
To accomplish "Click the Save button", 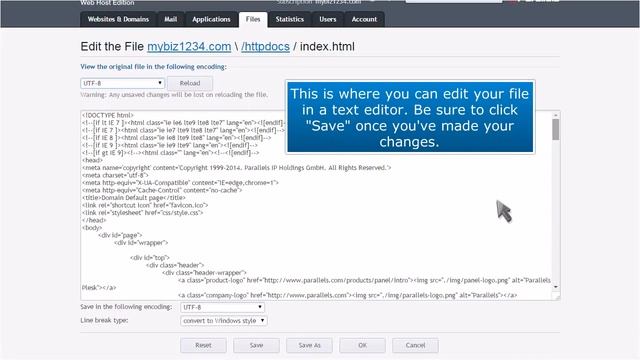I will [256, 345].
